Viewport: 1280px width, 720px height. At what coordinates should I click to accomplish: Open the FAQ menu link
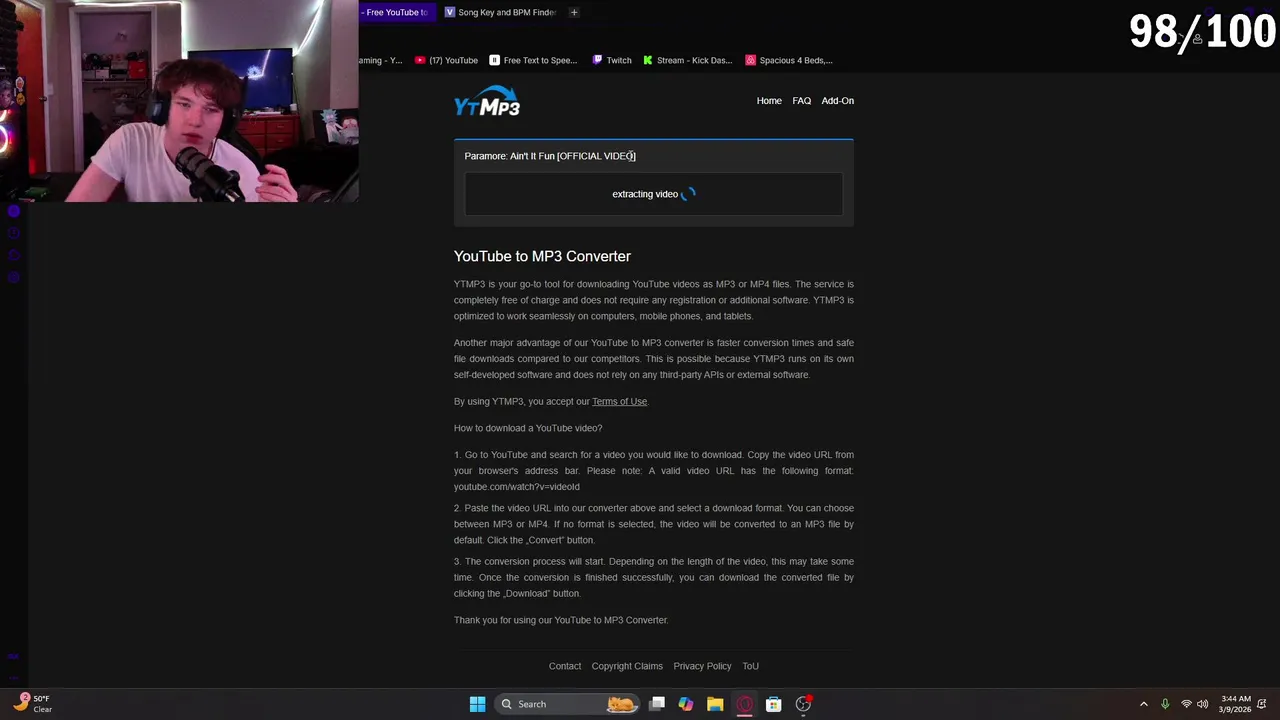(x=802, y=101)
